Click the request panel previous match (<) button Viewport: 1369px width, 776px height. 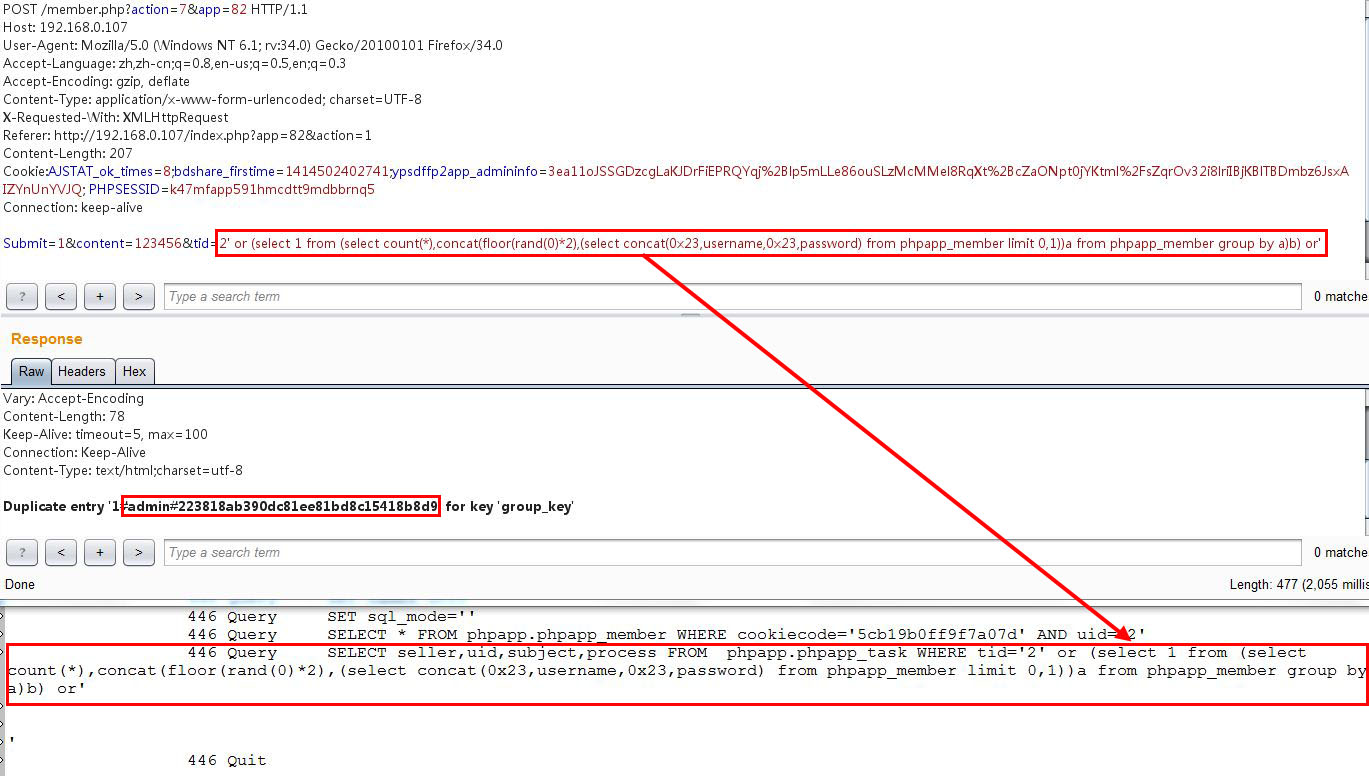(x=61, y=296)
